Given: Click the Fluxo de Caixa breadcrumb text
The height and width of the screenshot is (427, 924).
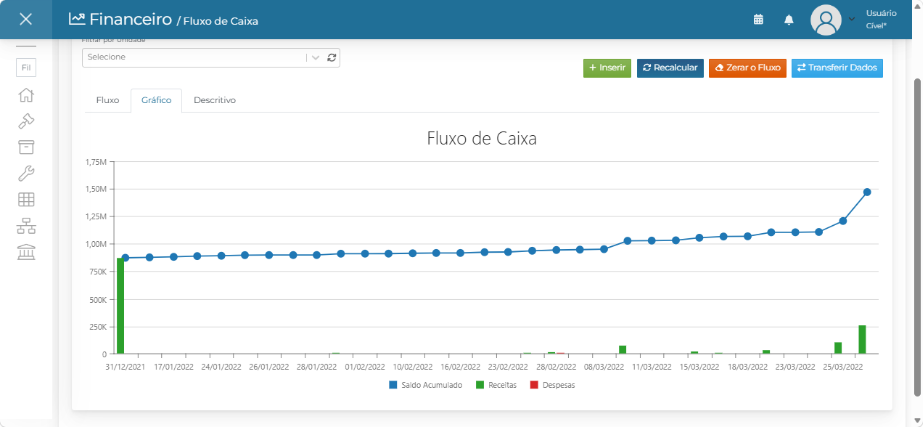Looking at the screenshot, I should pyautogui.click(x=221, y=21).
